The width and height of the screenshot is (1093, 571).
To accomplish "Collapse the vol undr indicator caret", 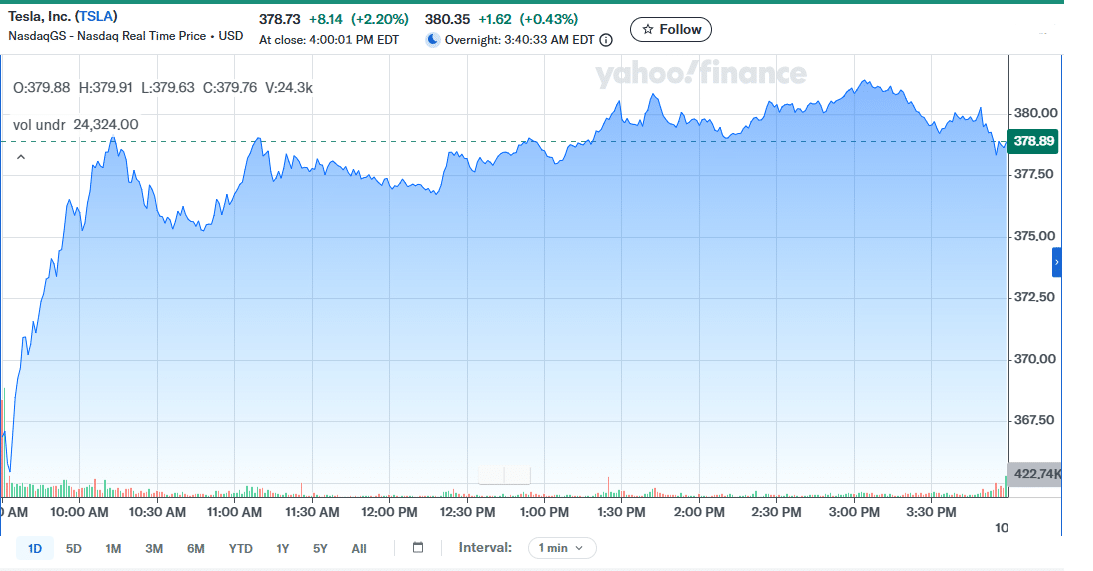I will click(x=21, y=158).
